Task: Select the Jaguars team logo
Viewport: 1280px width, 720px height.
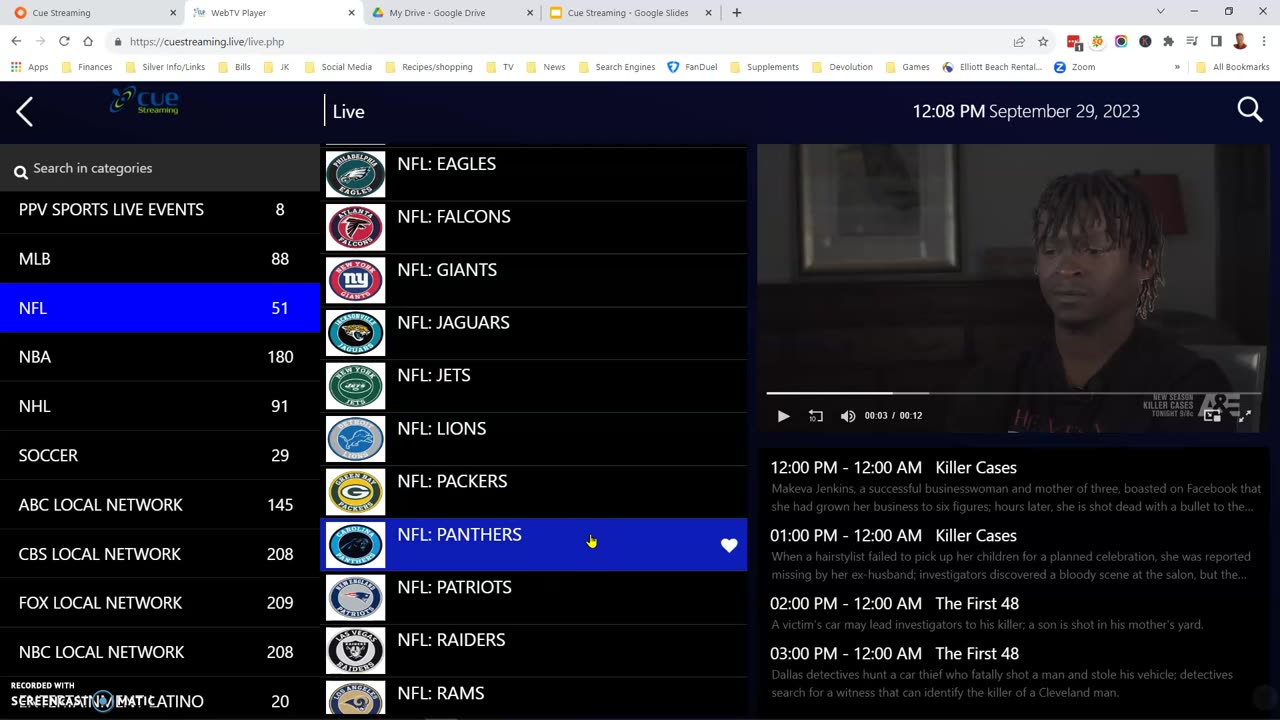Action: tap(355, 333)
